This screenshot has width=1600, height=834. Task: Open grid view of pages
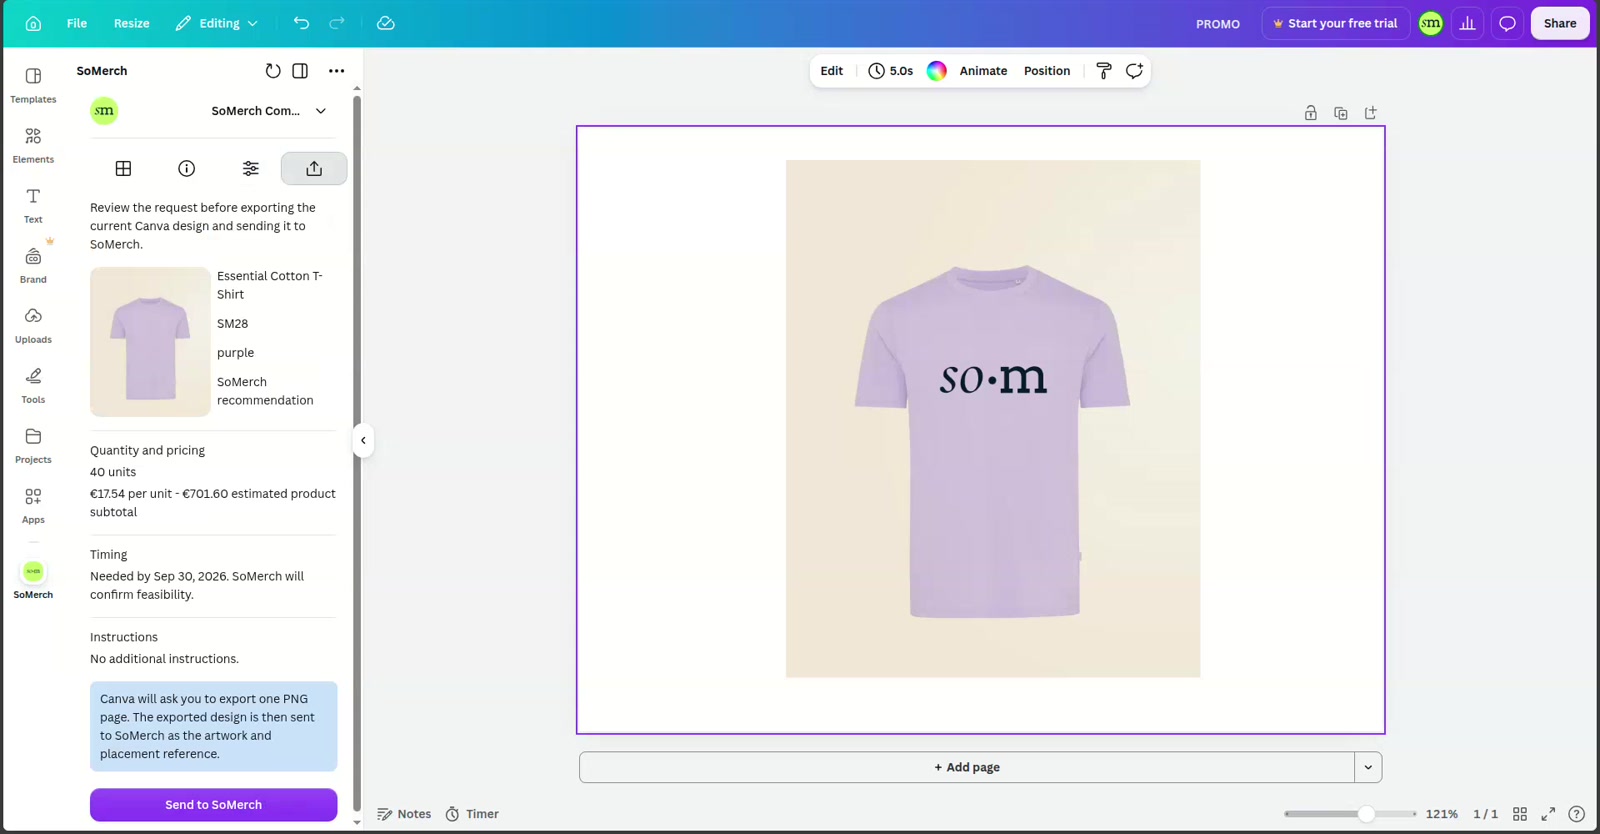point(1520,814)
